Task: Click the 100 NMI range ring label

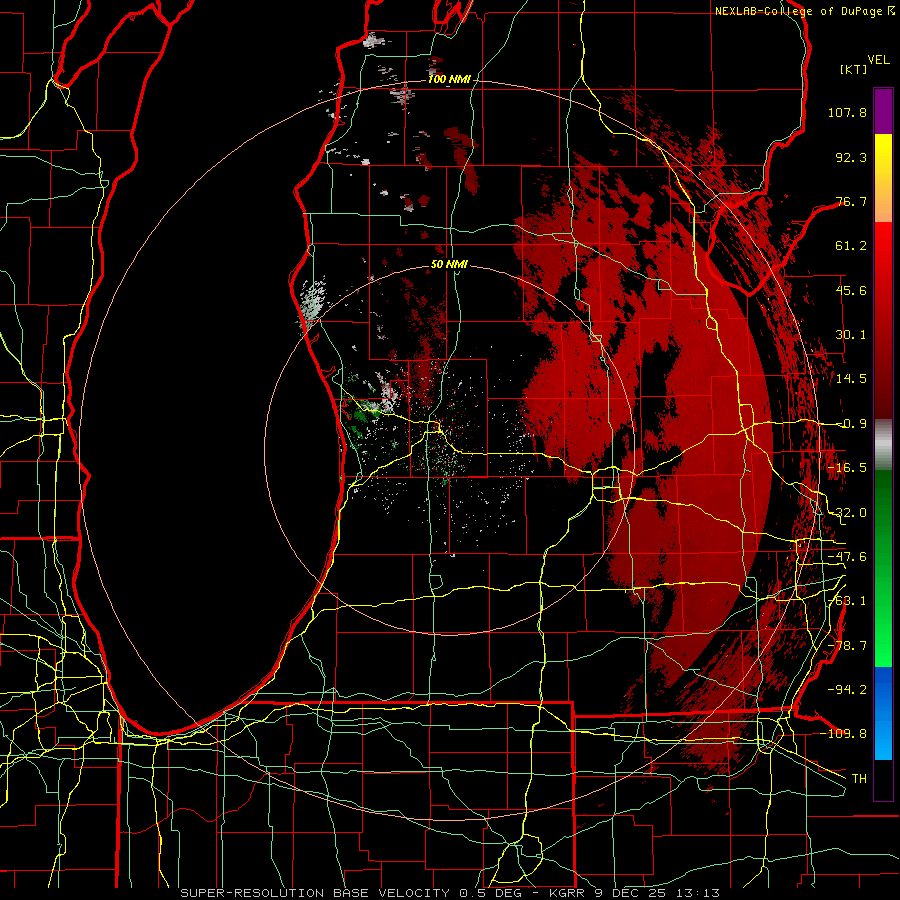Action: coord(449,79)
